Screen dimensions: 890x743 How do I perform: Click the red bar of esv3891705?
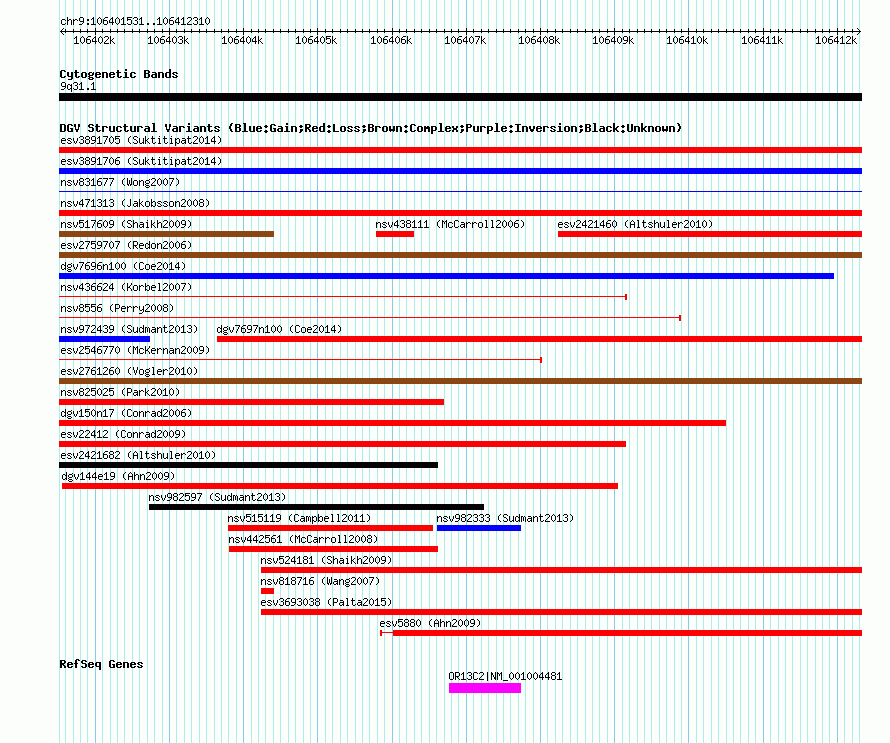point(460,150)
